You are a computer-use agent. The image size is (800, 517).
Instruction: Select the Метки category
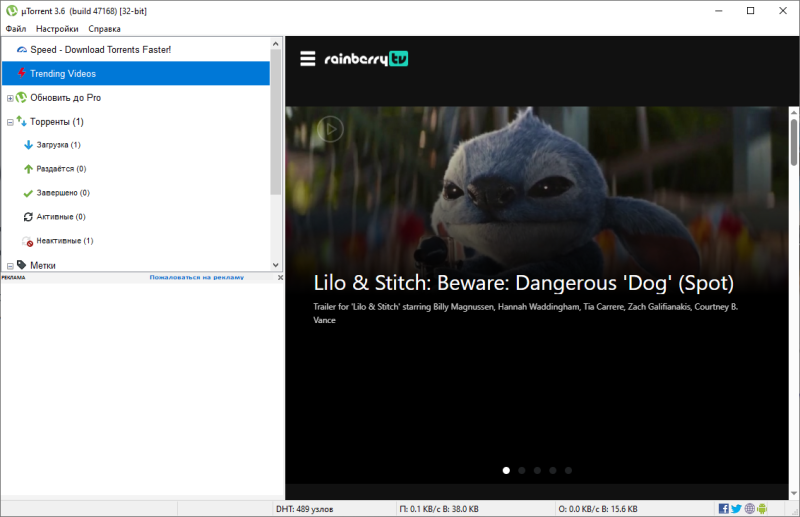coord(43,265)
